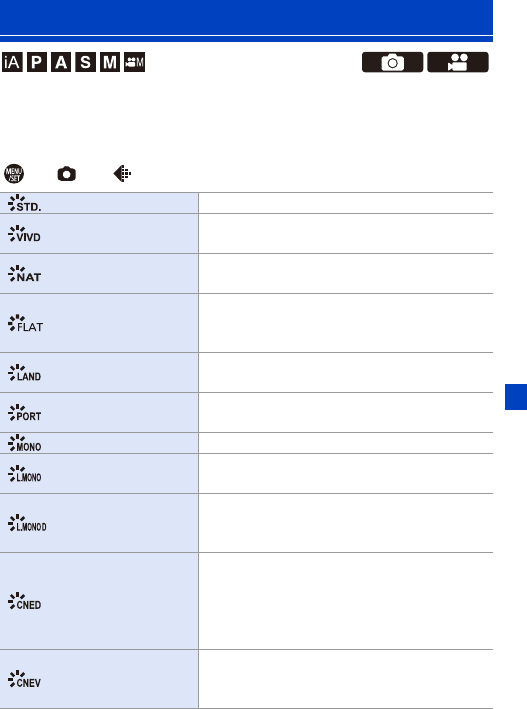Click the MENU/SET round icon
The width and height of the screenshot is (527, 709).
(x=14, y=174)
